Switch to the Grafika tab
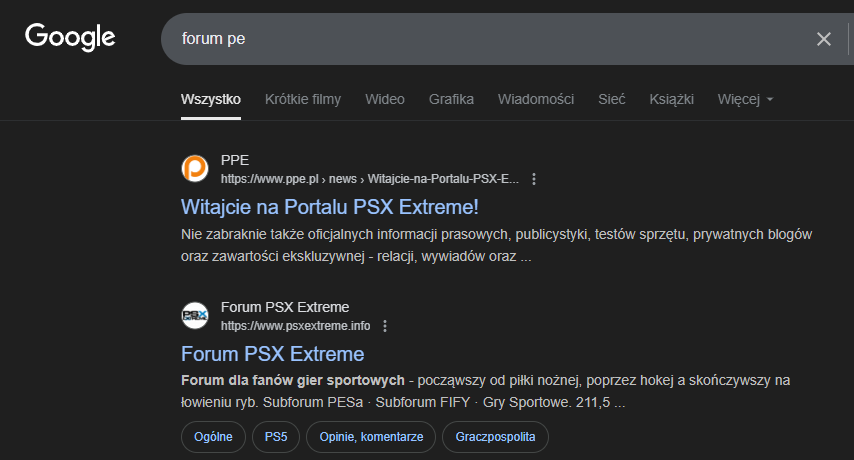This screenshot has width=854, height=460. [x=451, y=99]
